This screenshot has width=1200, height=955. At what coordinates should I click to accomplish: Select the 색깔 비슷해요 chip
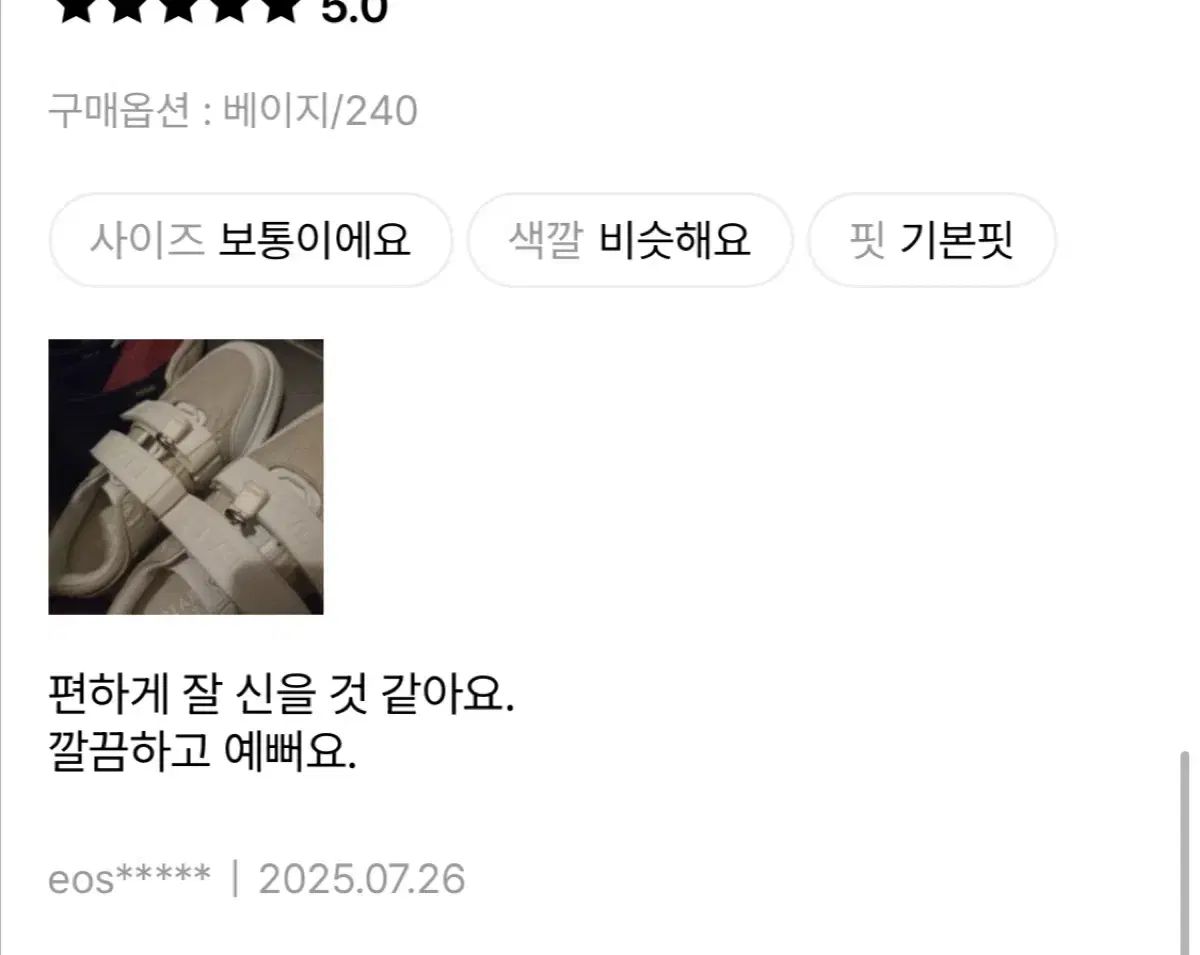pos(630,240)
